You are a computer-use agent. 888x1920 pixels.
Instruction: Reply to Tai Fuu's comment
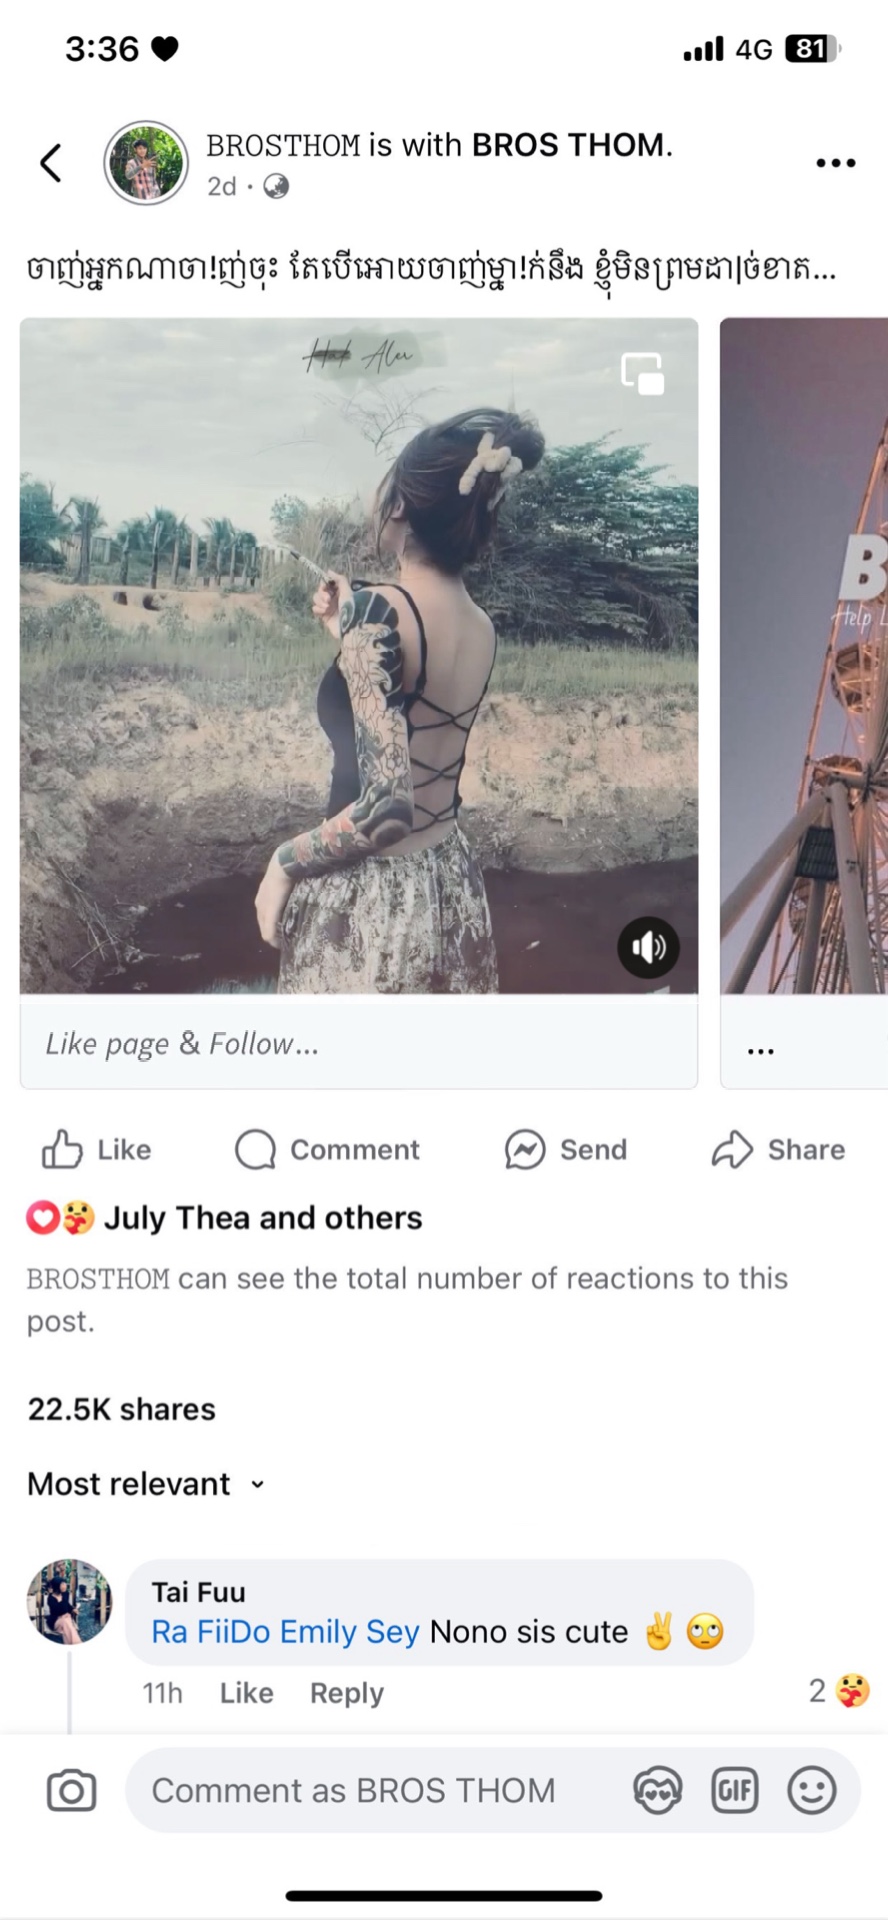click(x=346, y=1693)
